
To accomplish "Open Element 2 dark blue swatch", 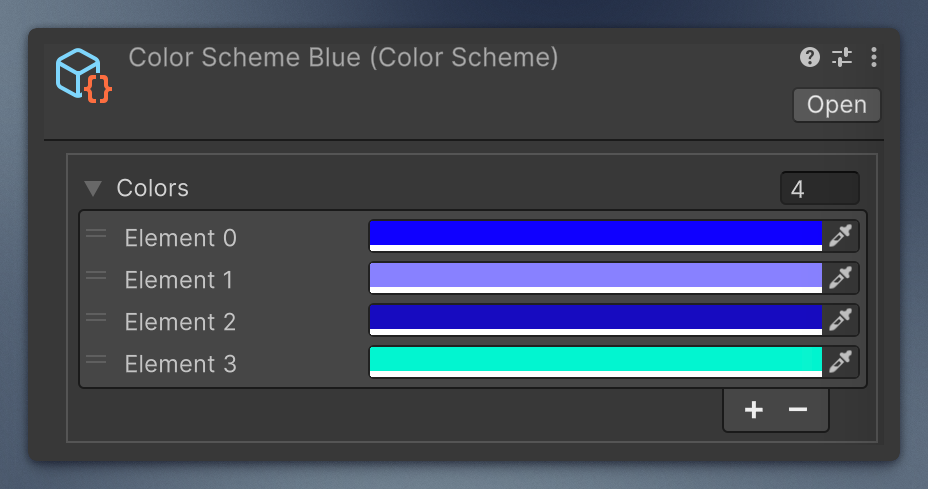I will click(x=595, y=320).
